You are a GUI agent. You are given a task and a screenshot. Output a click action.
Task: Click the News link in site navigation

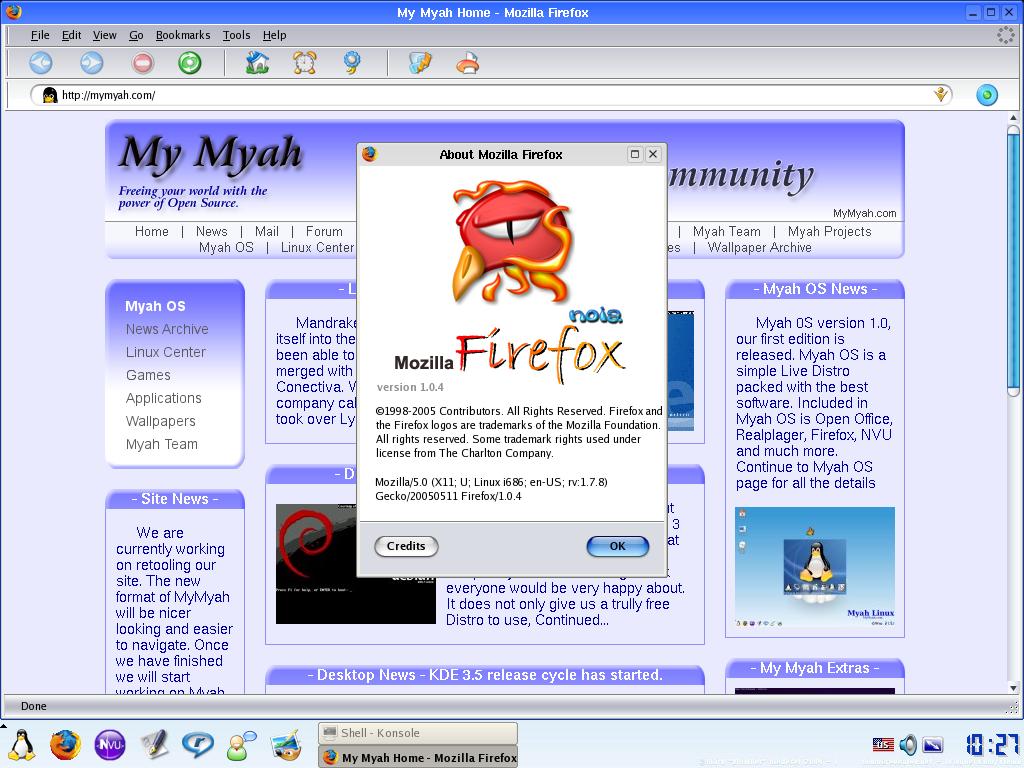212,231
